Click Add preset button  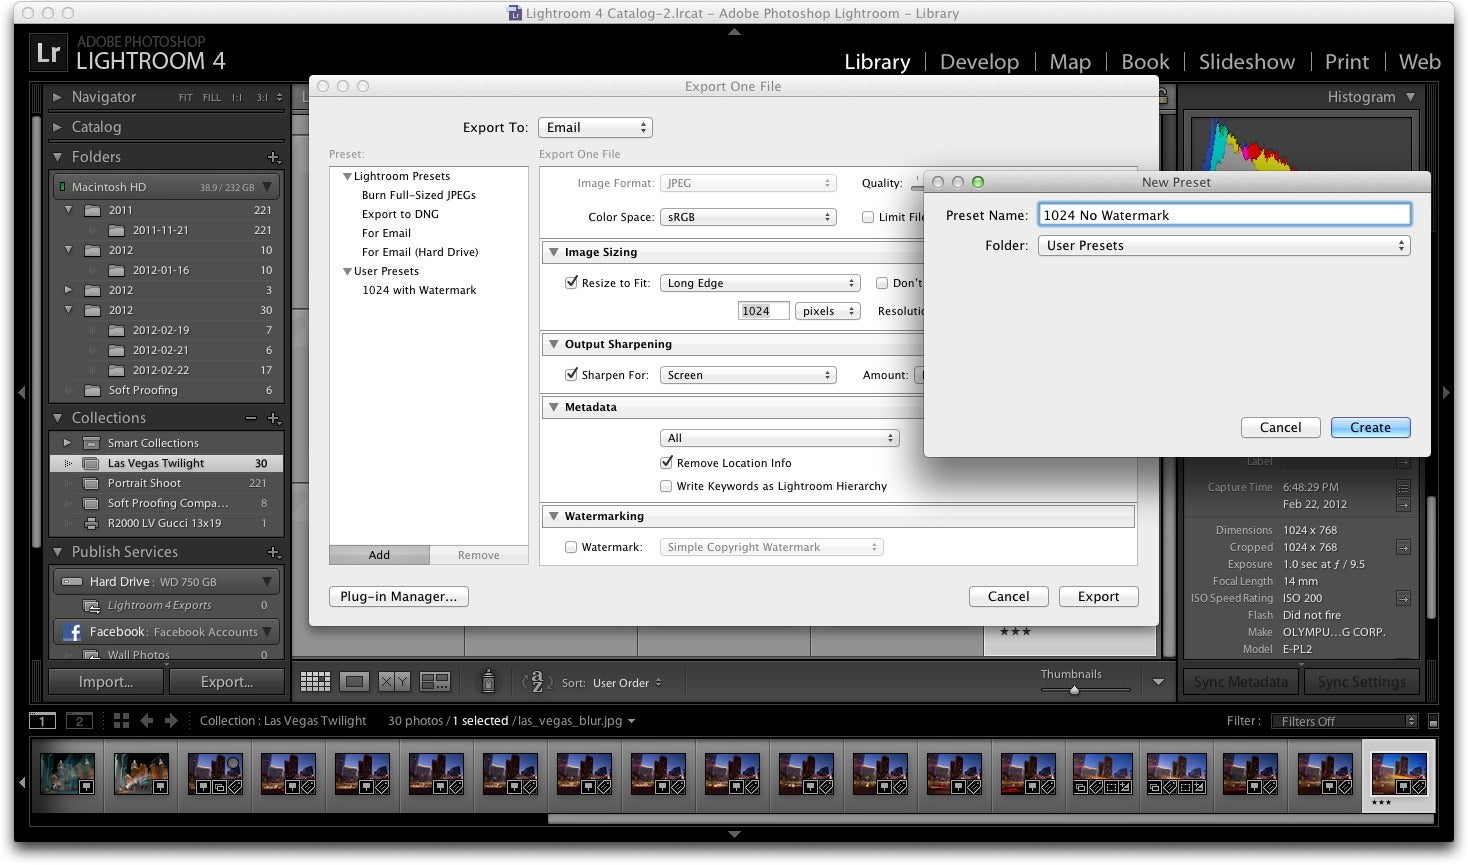(x=379, y=555)
